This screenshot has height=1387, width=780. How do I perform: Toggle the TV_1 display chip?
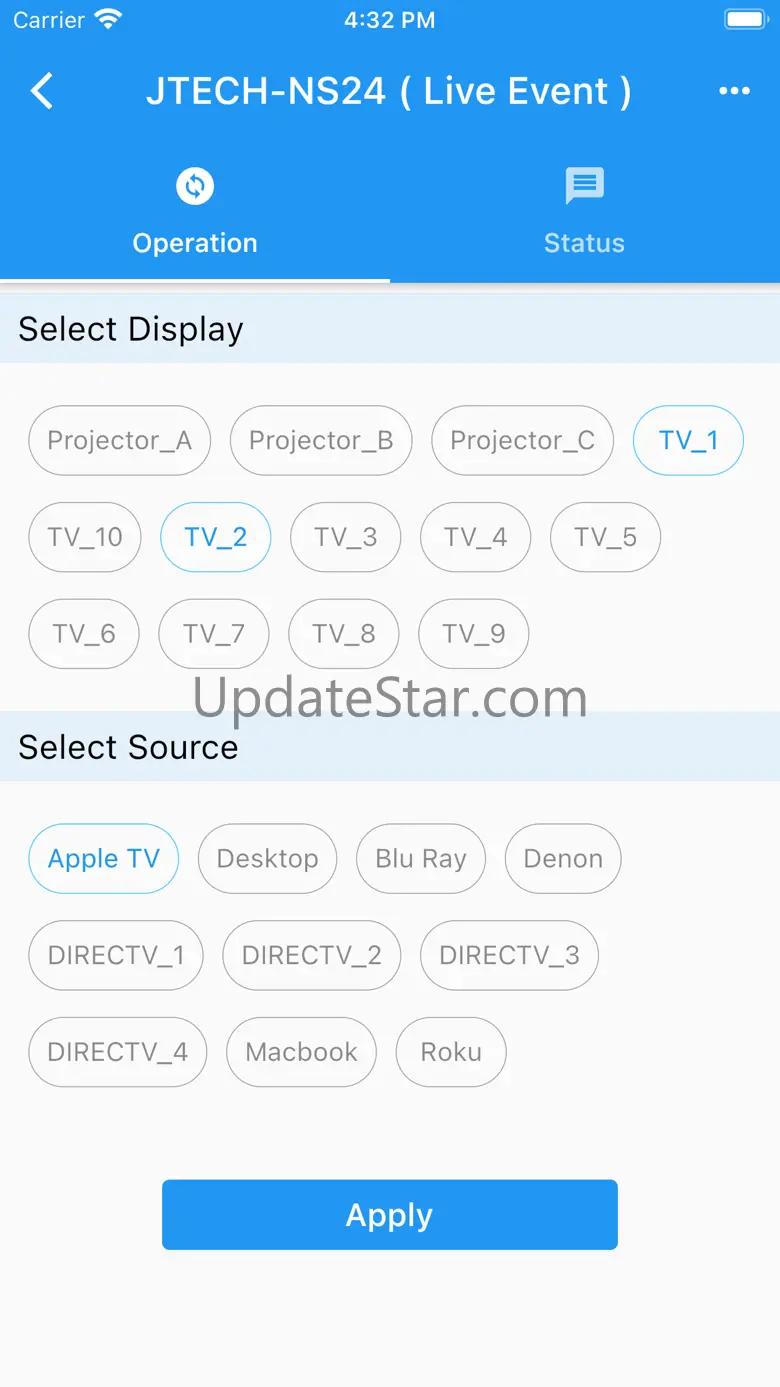click(x=688, y=440)
